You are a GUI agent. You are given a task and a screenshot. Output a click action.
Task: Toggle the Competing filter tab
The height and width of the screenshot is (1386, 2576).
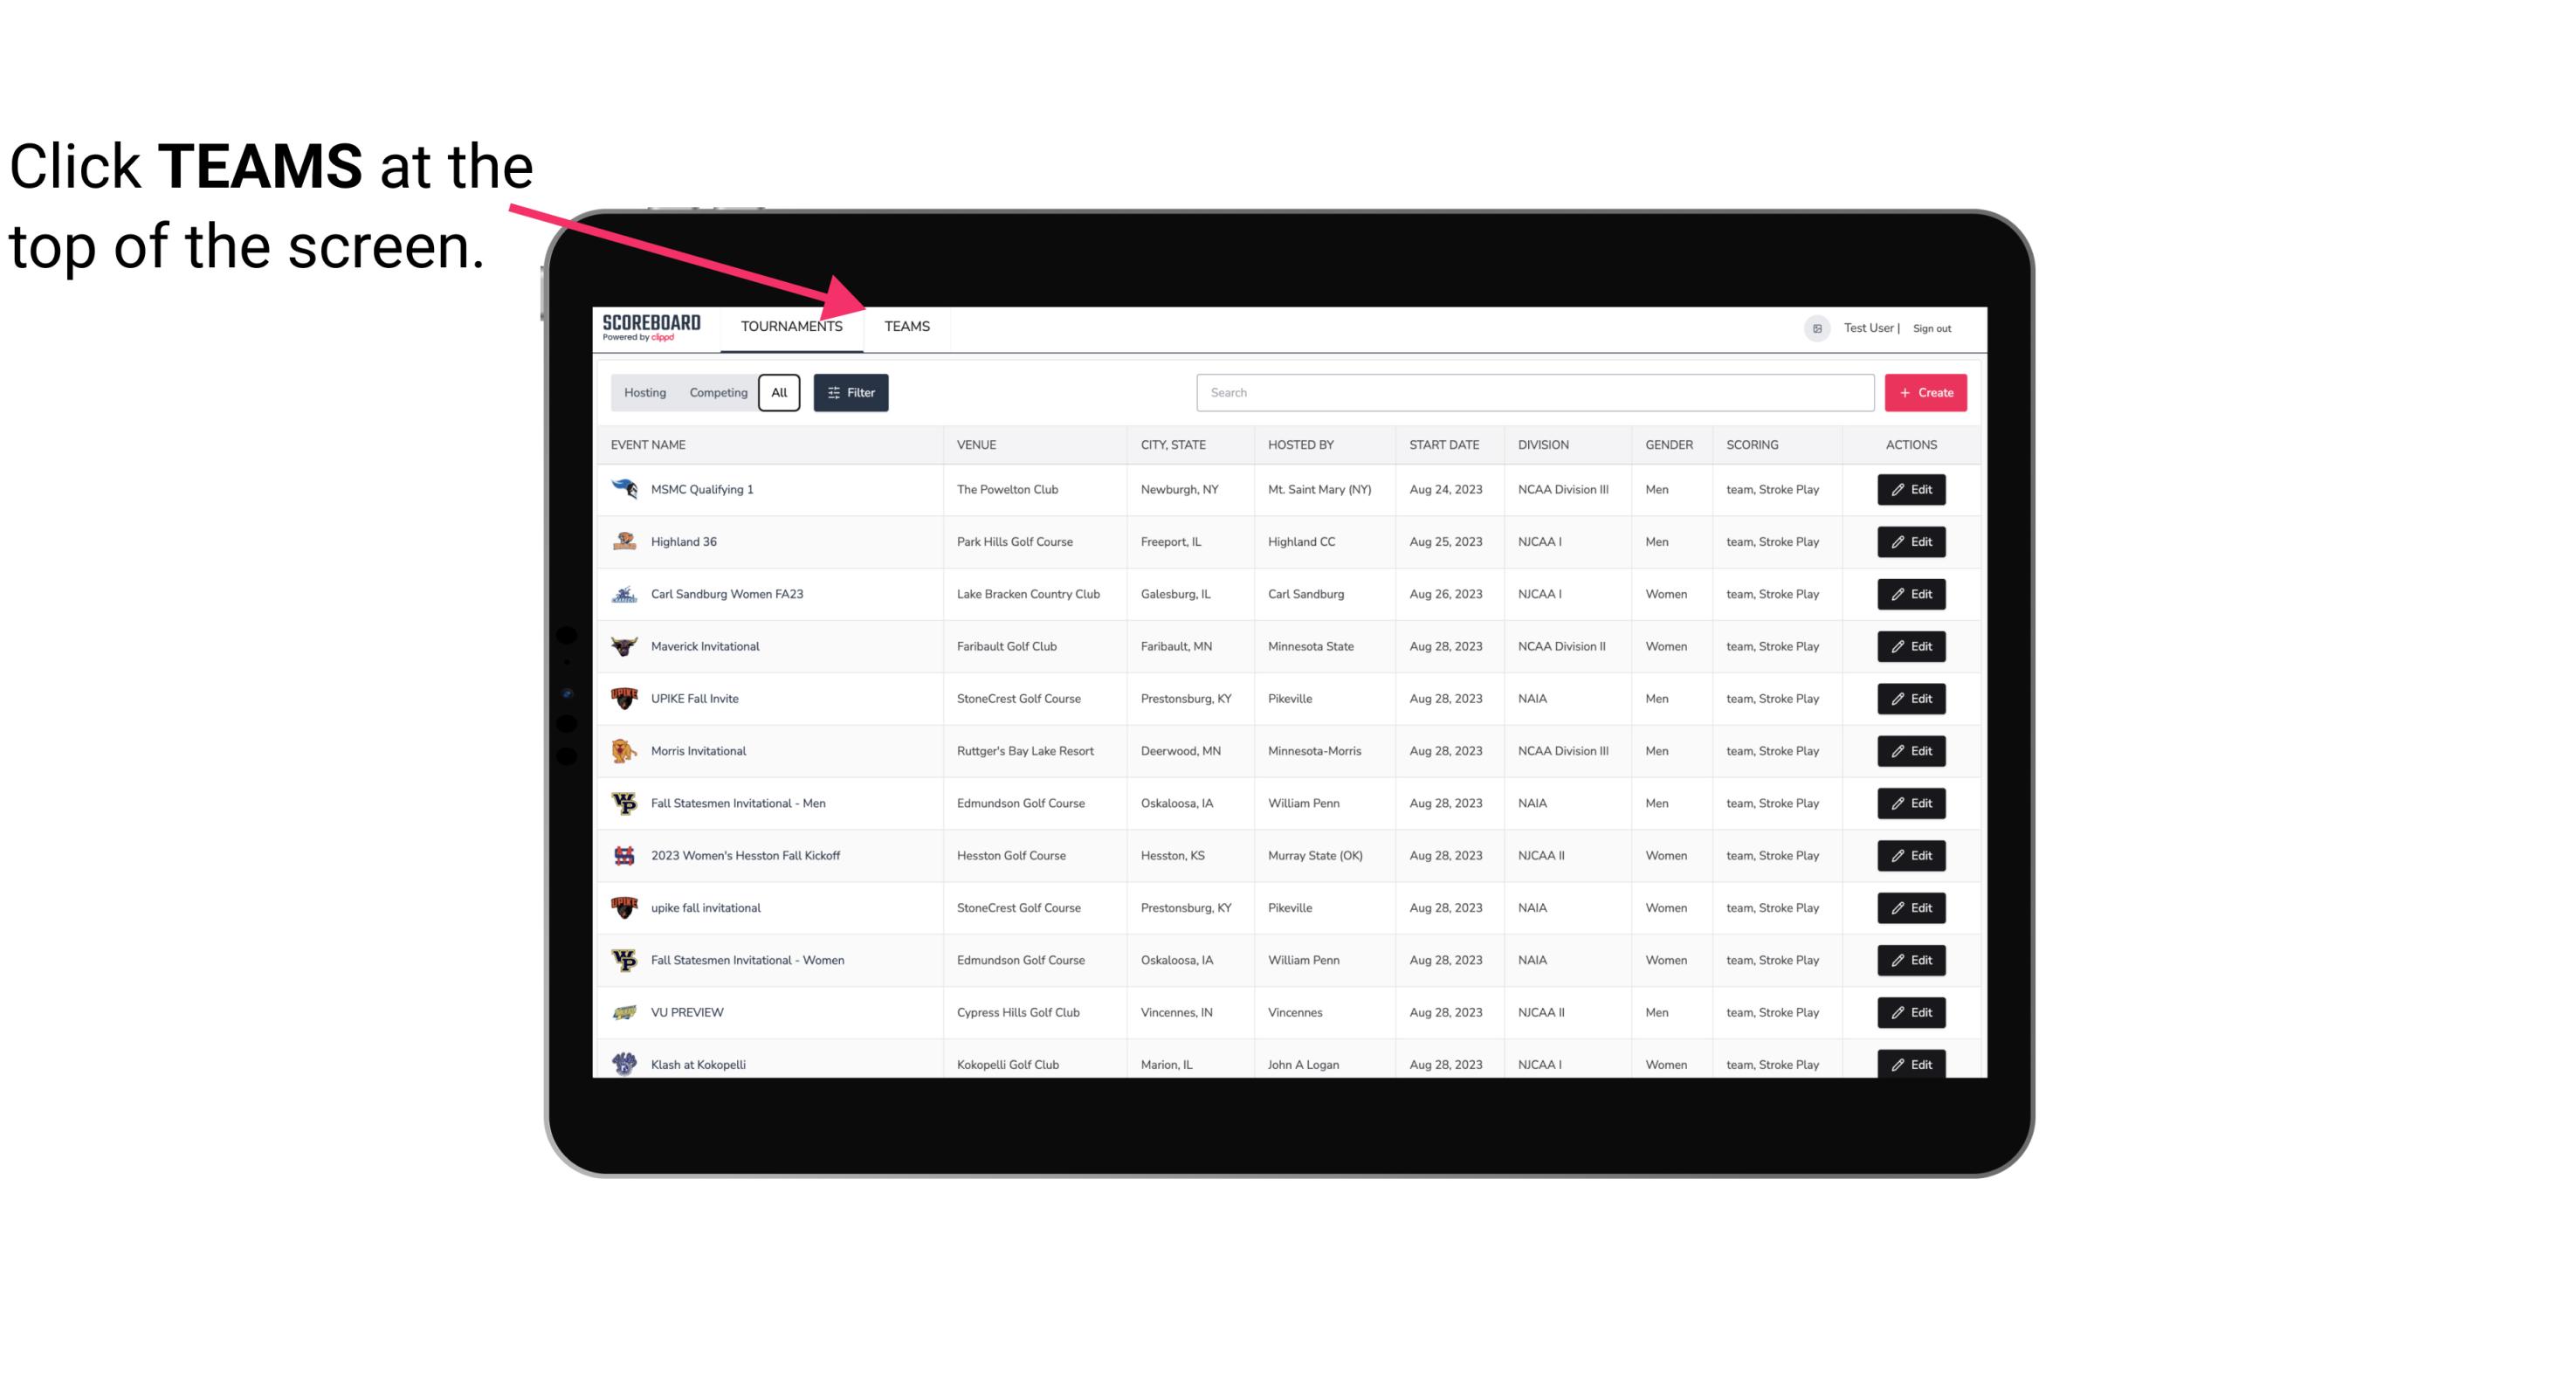pos(715,391)
